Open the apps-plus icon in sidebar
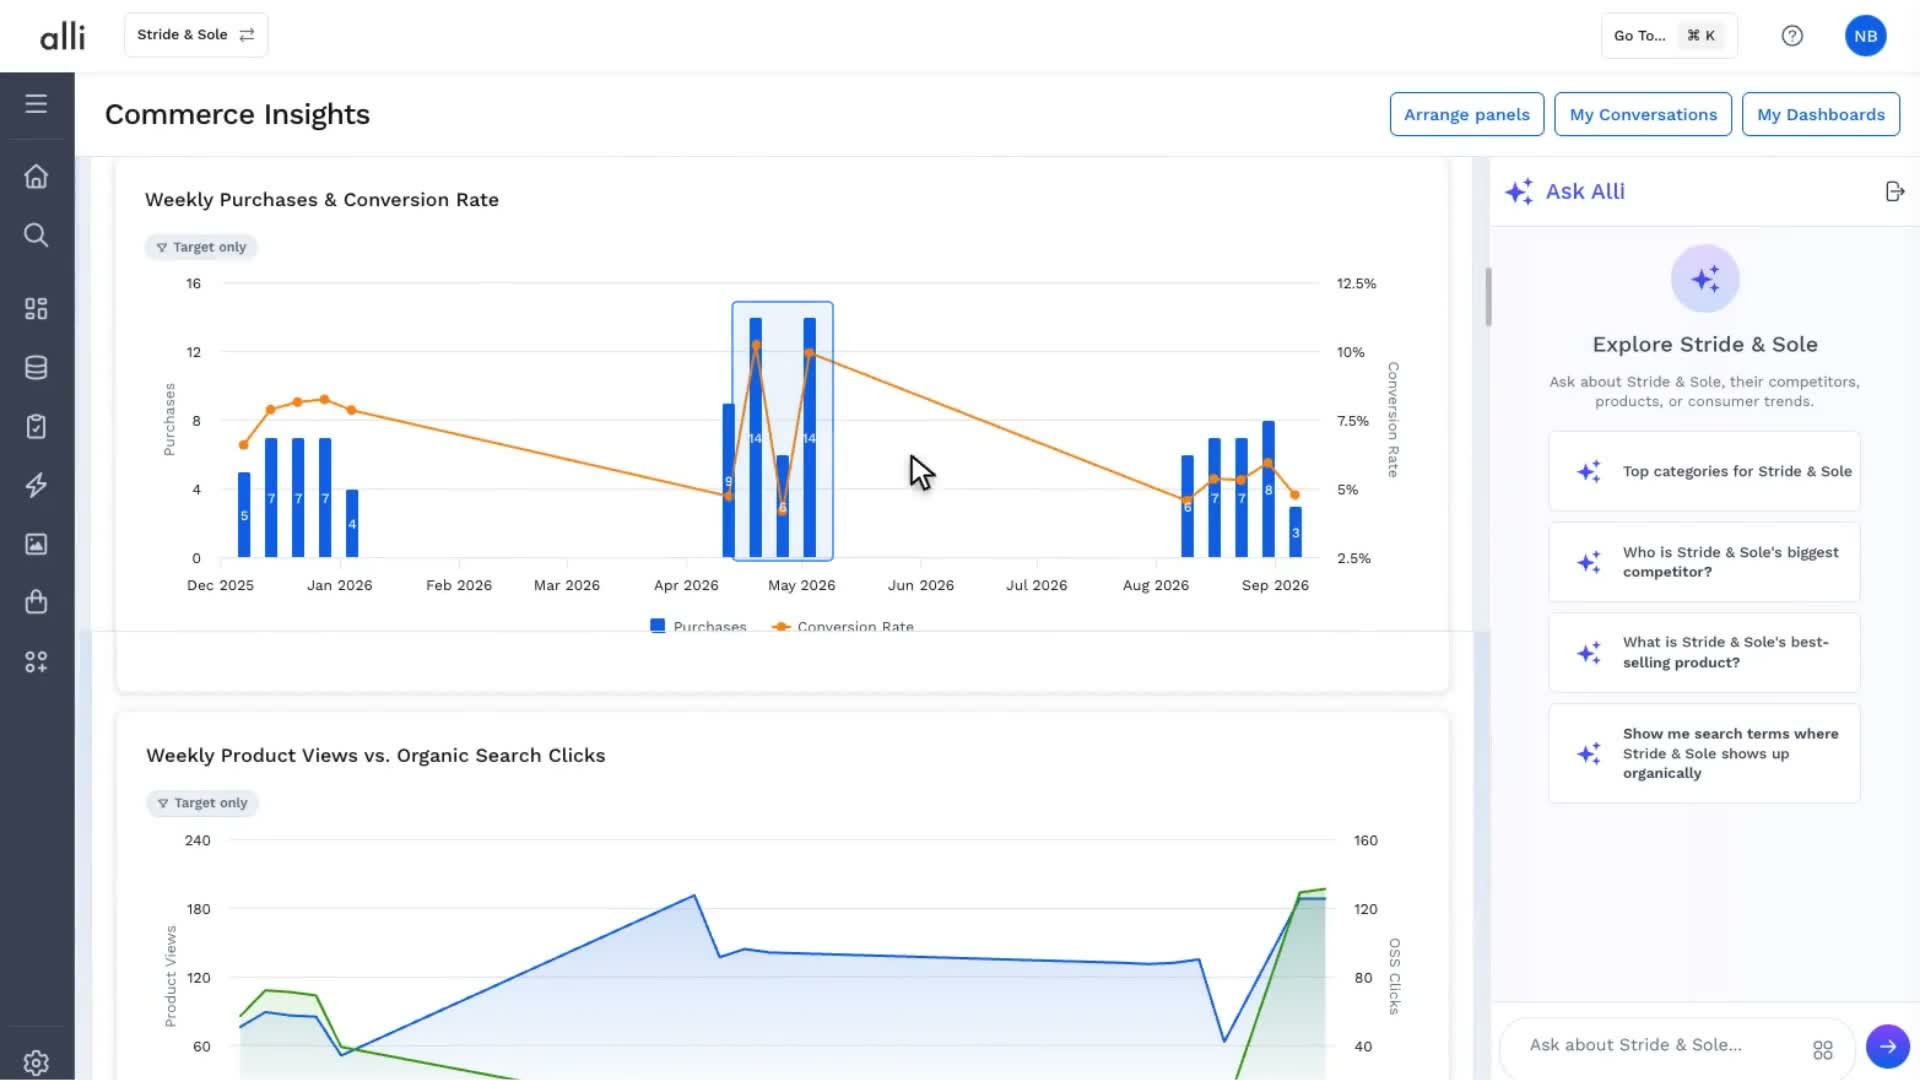Viewport: 1920px width, 1080px height. pos(36,661)
